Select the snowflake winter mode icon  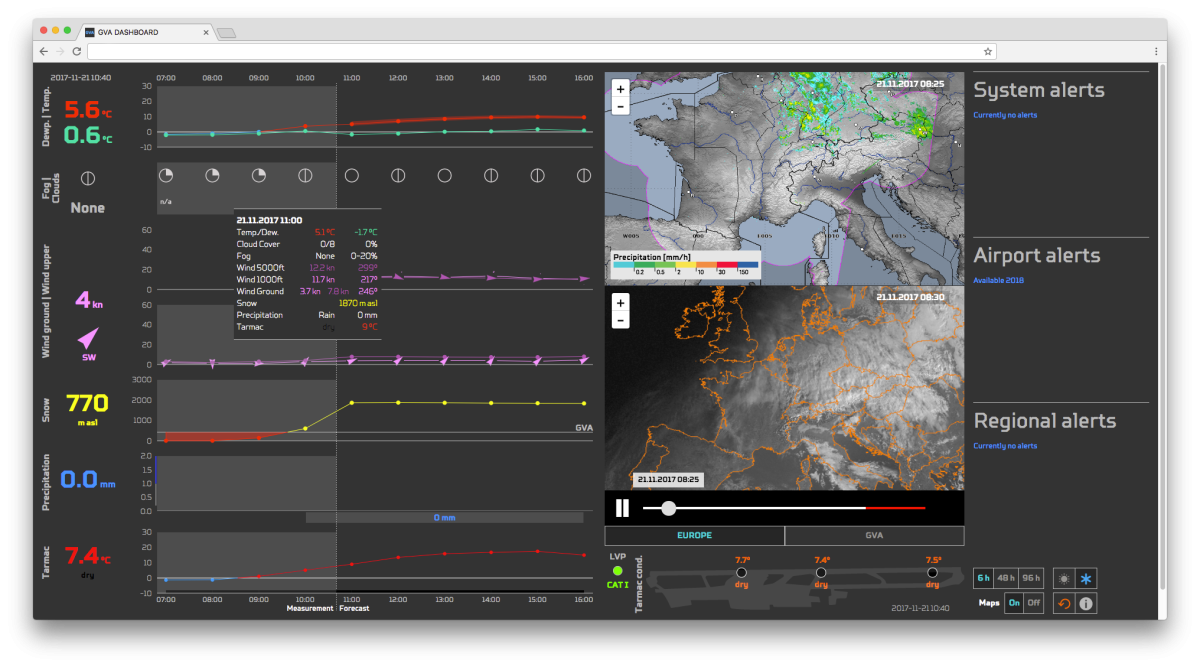1086,578
